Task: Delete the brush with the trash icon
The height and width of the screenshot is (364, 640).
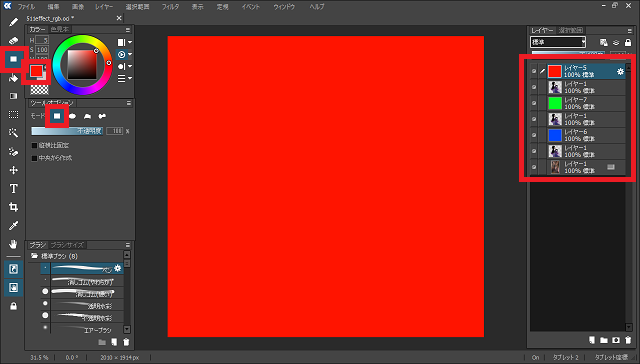Action: pos(126,342)
